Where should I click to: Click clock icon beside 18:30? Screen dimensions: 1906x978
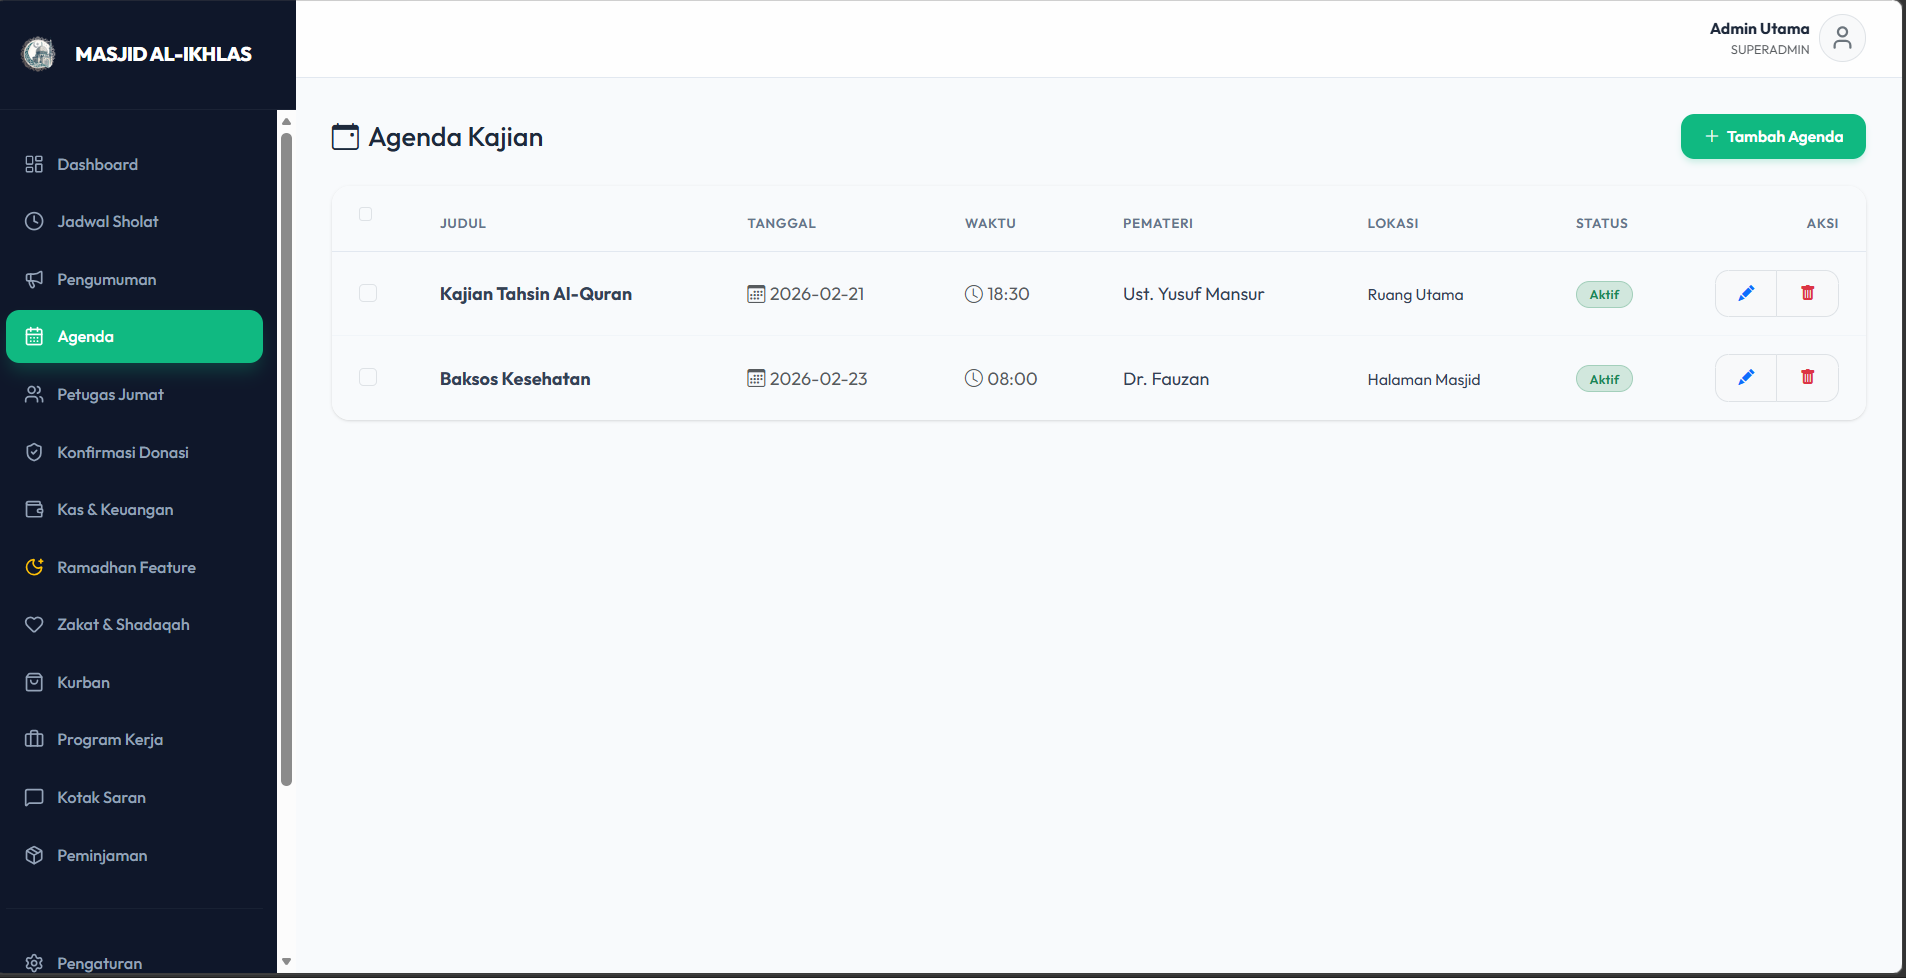click(974, 294)
